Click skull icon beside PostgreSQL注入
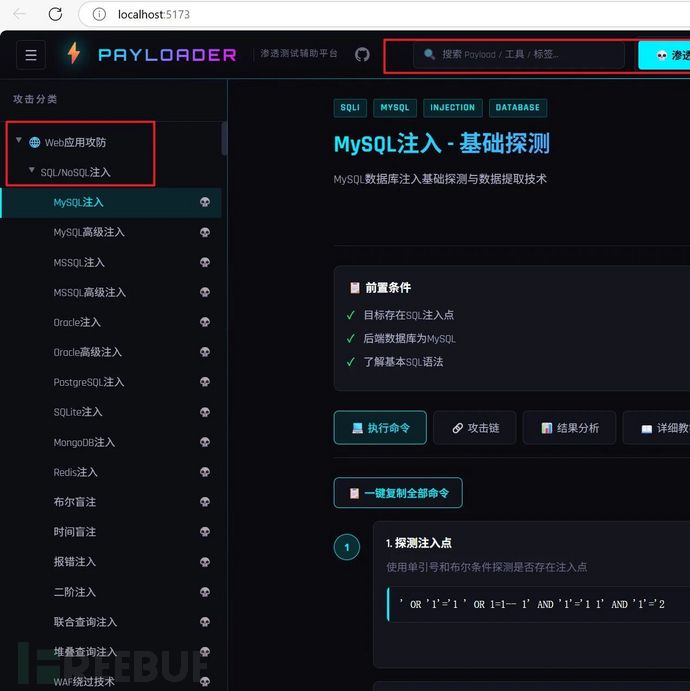This screenshot has width=690, height=691. pyautogui.click(x=205, y=382)
